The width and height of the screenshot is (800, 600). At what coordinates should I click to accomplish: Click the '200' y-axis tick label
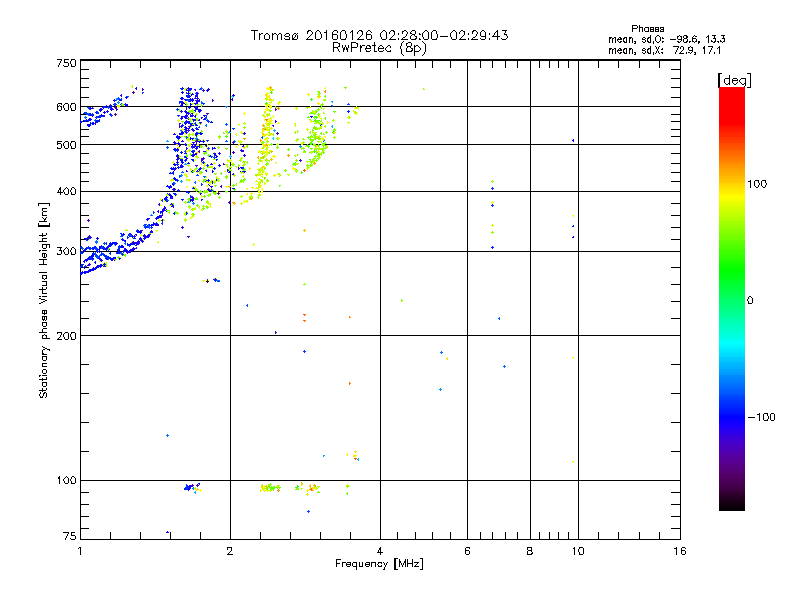[66, 336]
